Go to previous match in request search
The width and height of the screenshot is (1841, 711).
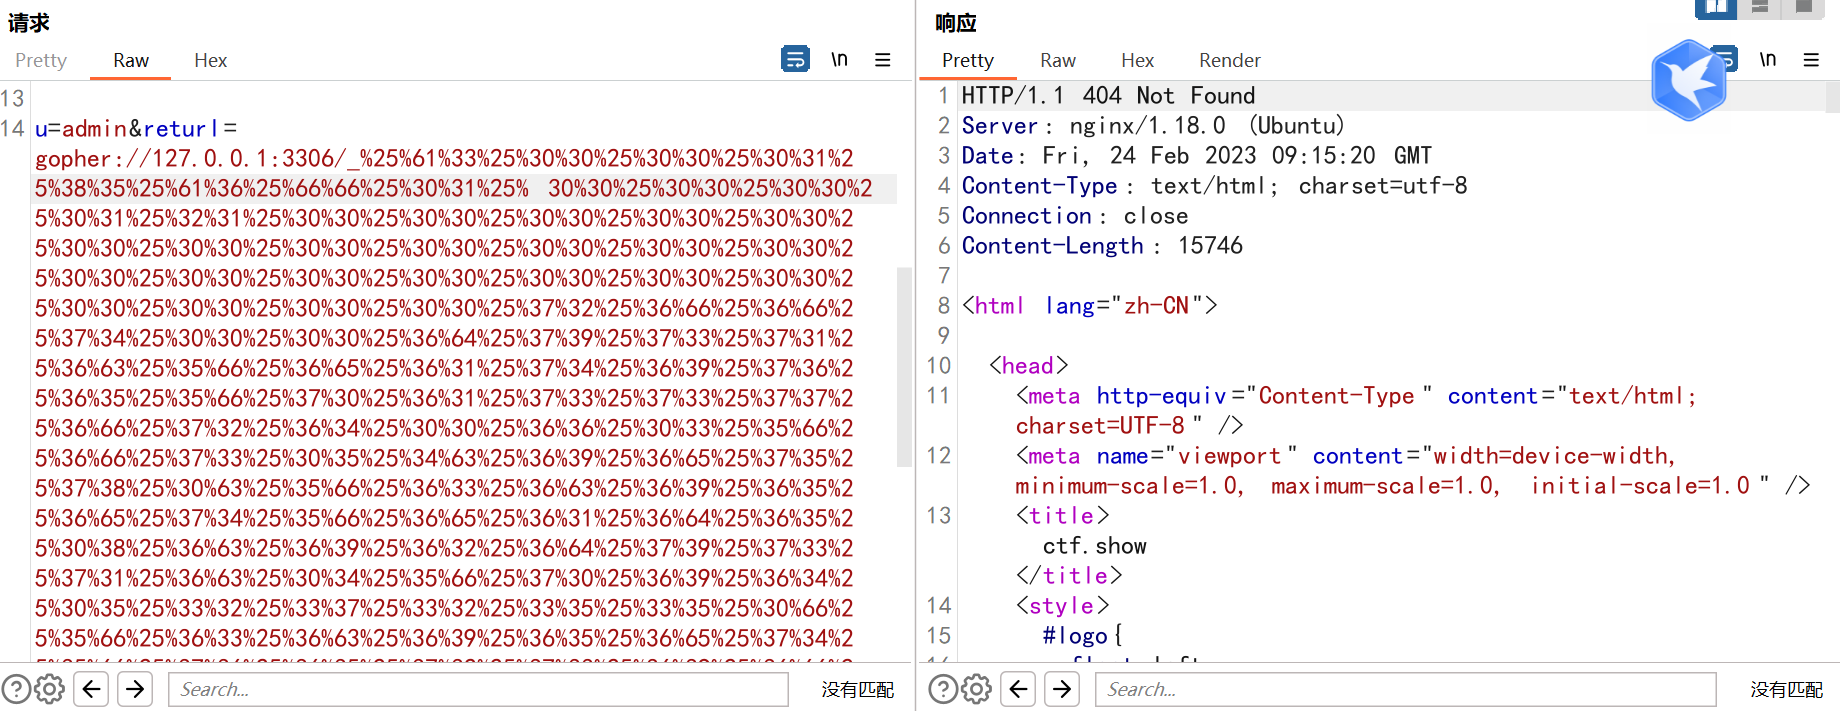(x=92, y=689)
